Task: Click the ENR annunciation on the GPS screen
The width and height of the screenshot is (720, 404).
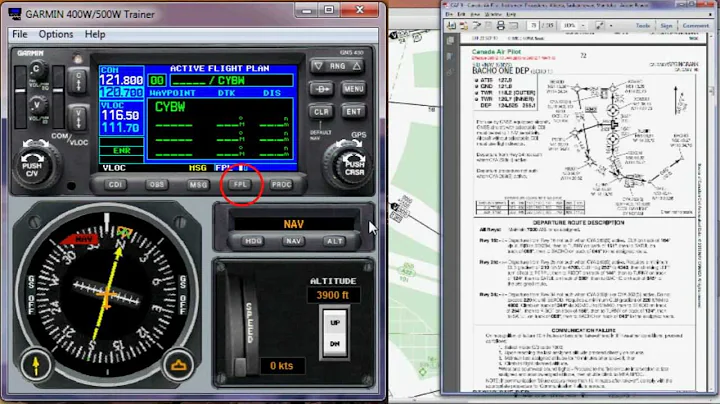Action: pyautogui.click(x=122, y=151)
